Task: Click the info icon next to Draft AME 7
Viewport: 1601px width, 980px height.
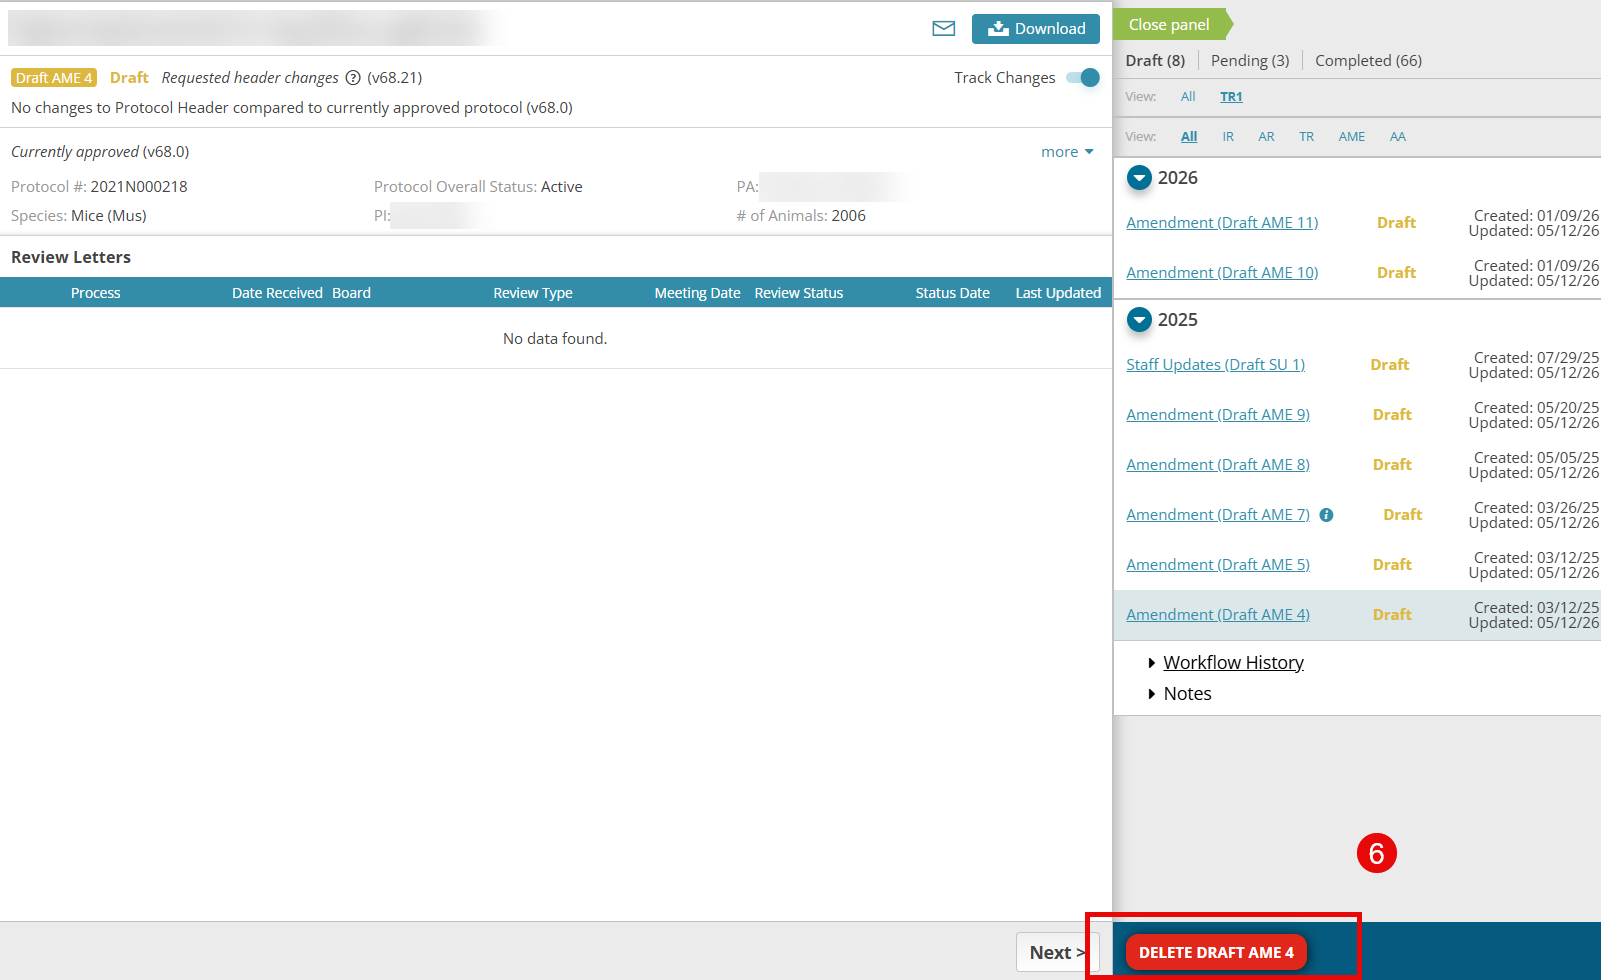Action: 1326,515
